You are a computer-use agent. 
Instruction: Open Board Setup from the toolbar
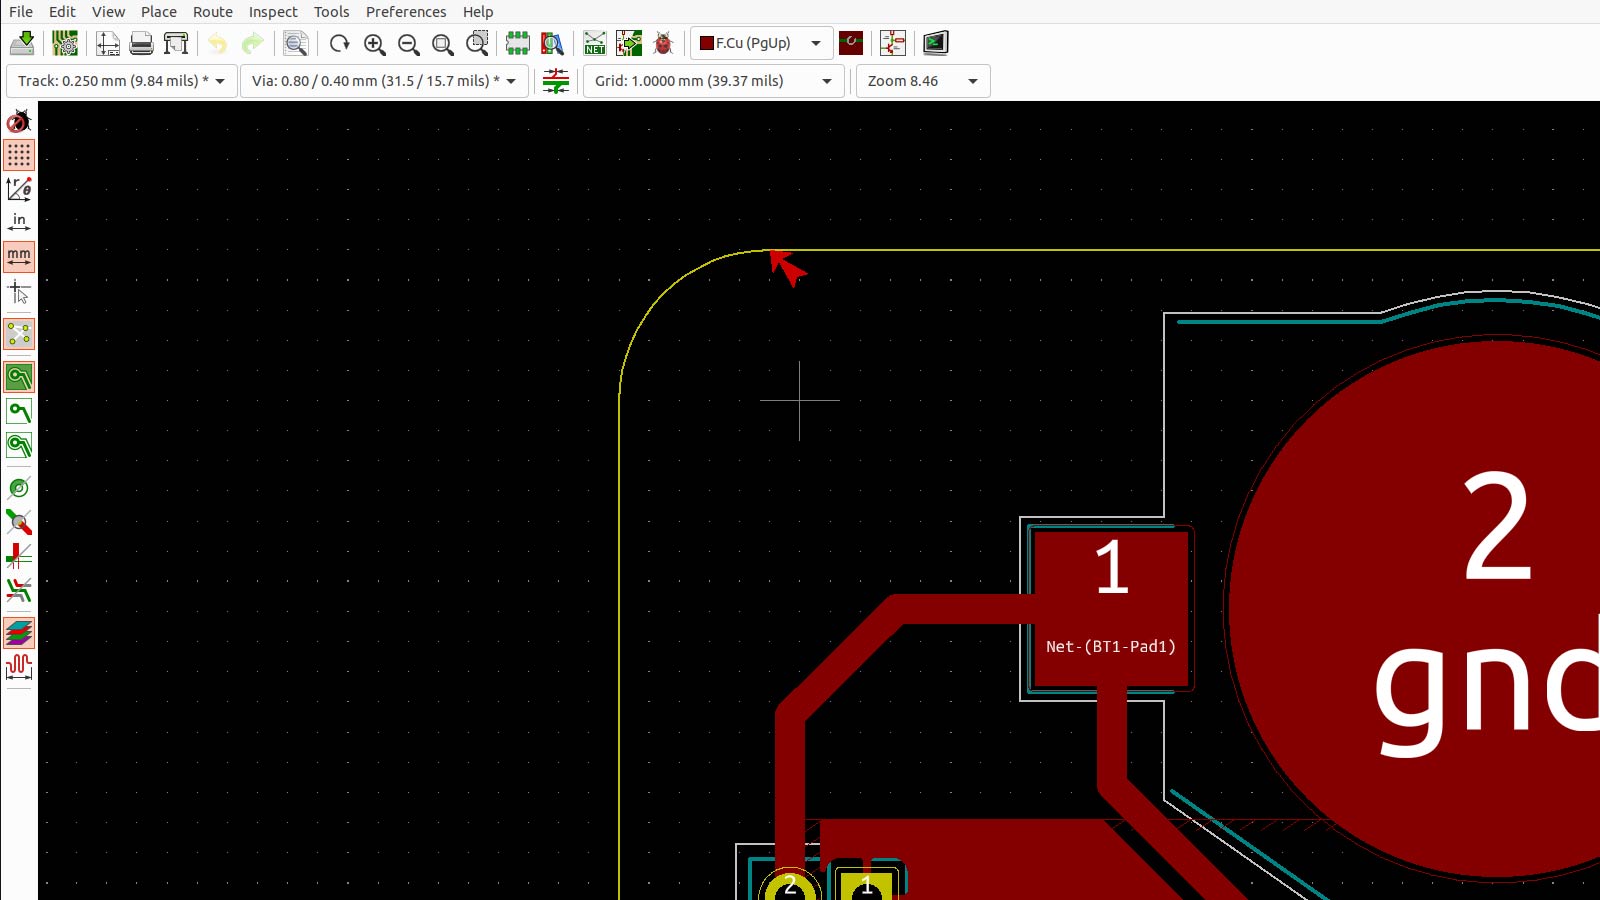[x=65, y=43]
